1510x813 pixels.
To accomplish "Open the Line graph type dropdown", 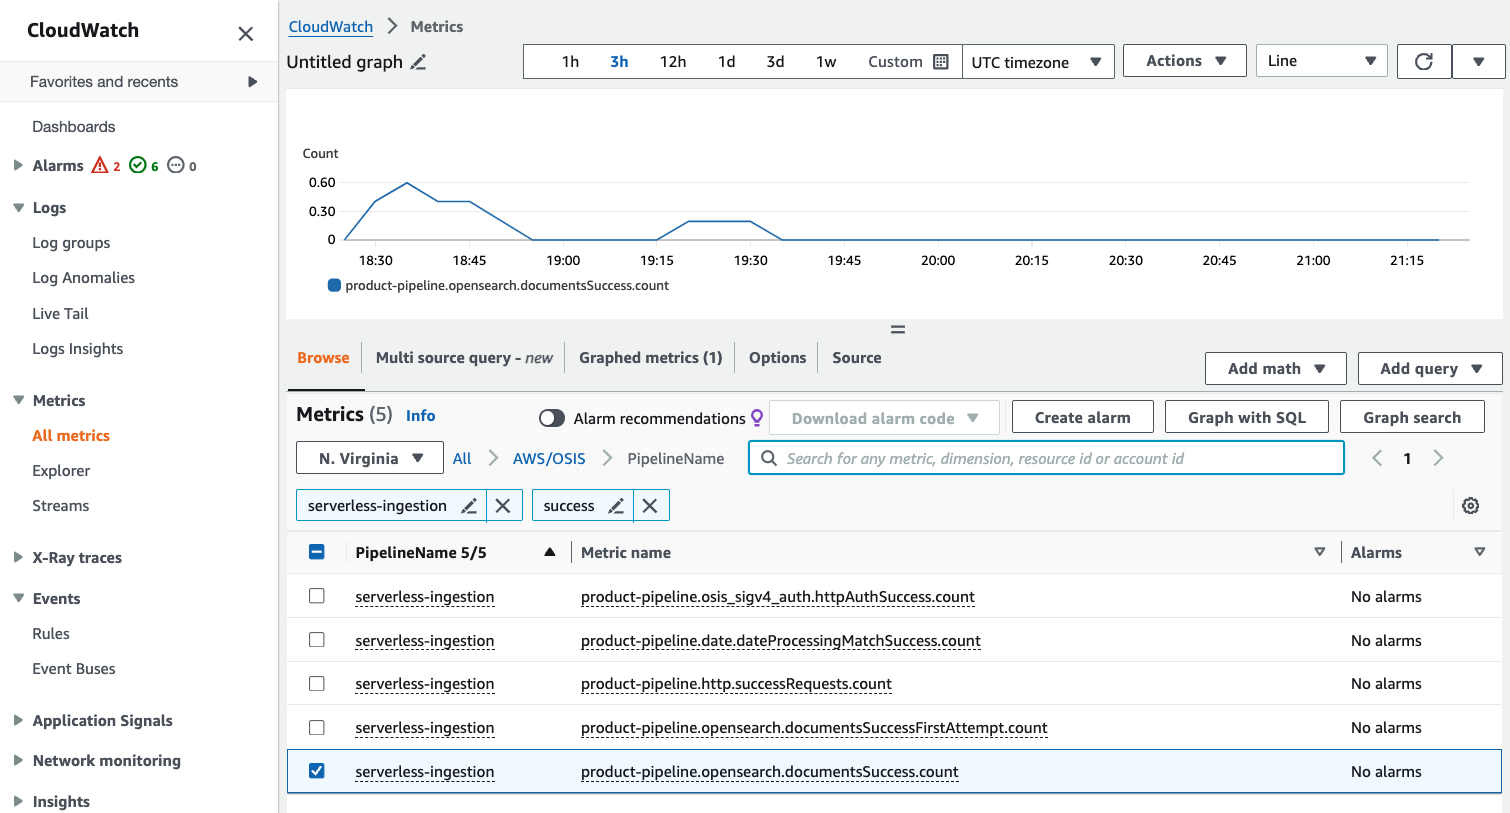I will (1321, 61).
